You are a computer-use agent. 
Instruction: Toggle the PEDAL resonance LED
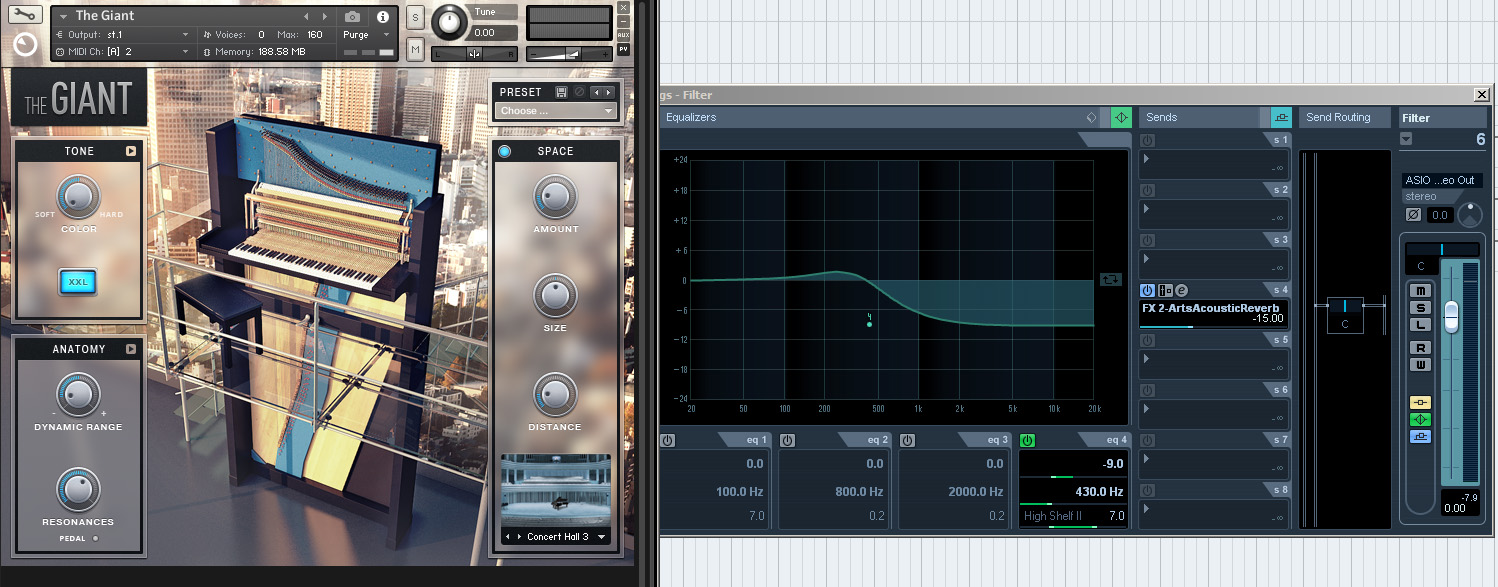point(95,538)
